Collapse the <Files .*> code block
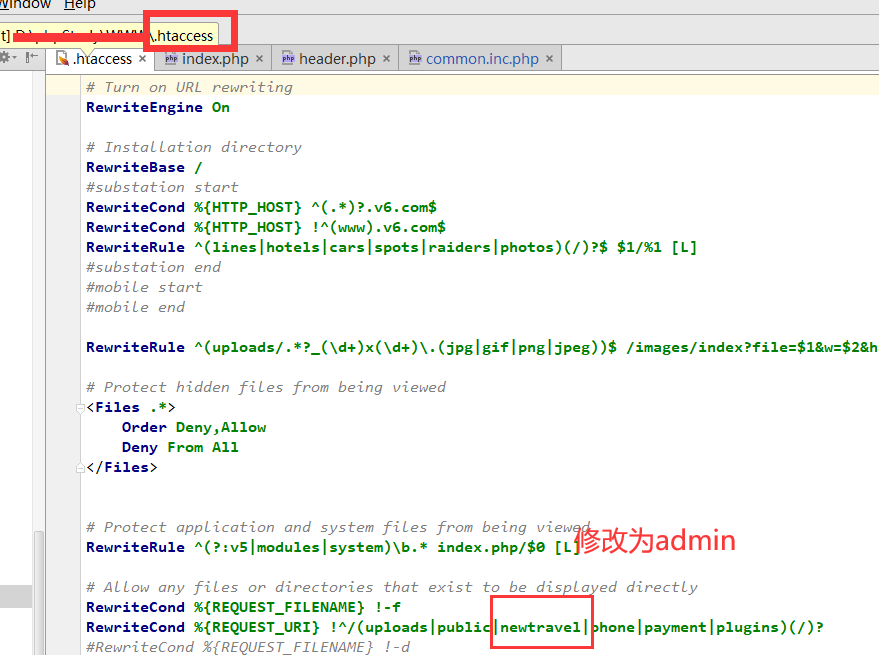This screenshot has height=655, width=879. click(80, 408)
